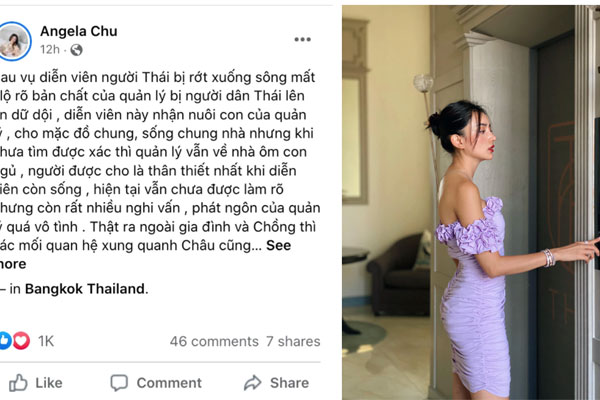Open the 1K reactions count
The image size is (600, 400).
click(x=46, y=341)
